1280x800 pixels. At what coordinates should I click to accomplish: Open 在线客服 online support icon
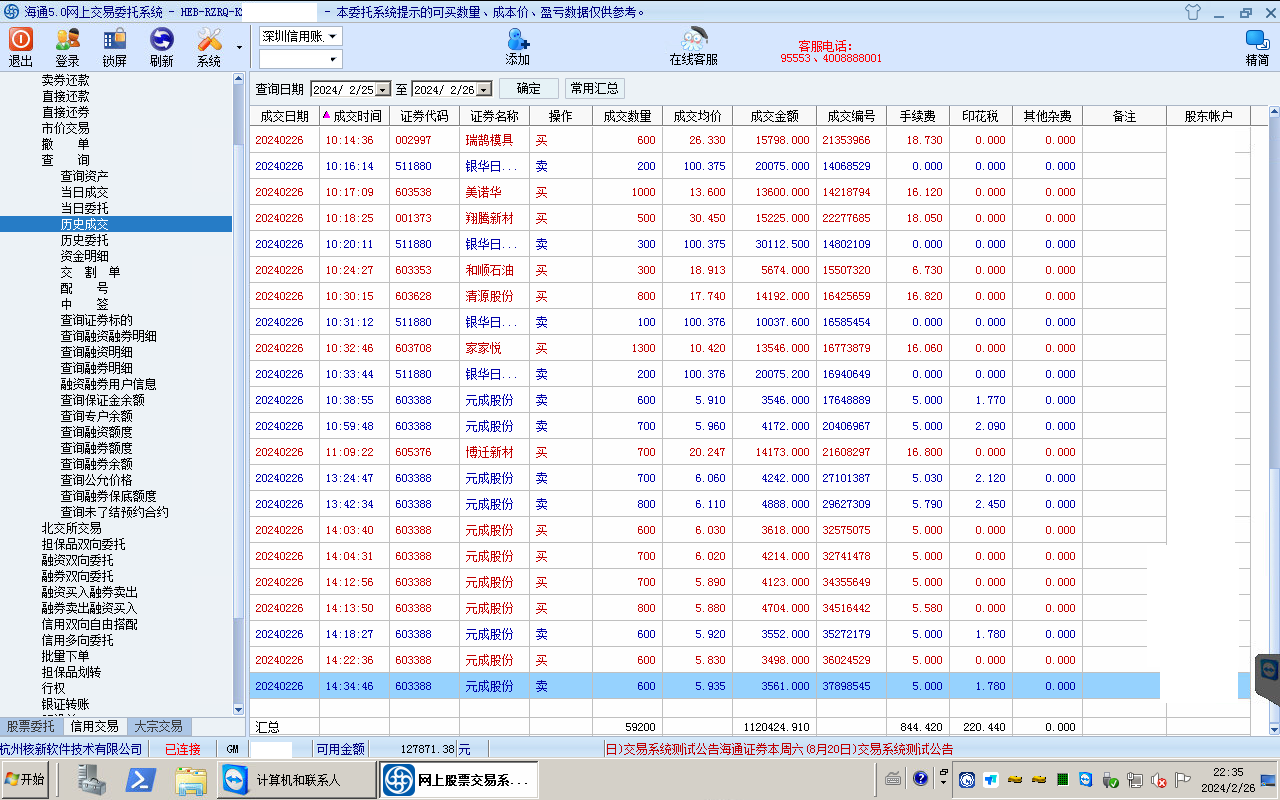pos(693,40)
